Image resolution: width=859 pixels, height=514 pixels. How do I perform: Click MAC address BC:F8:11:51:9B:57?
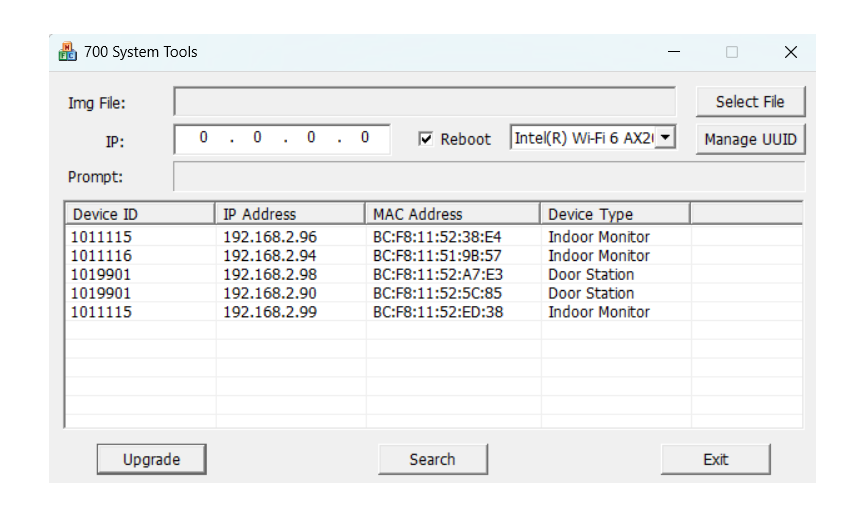pos(437,256)
